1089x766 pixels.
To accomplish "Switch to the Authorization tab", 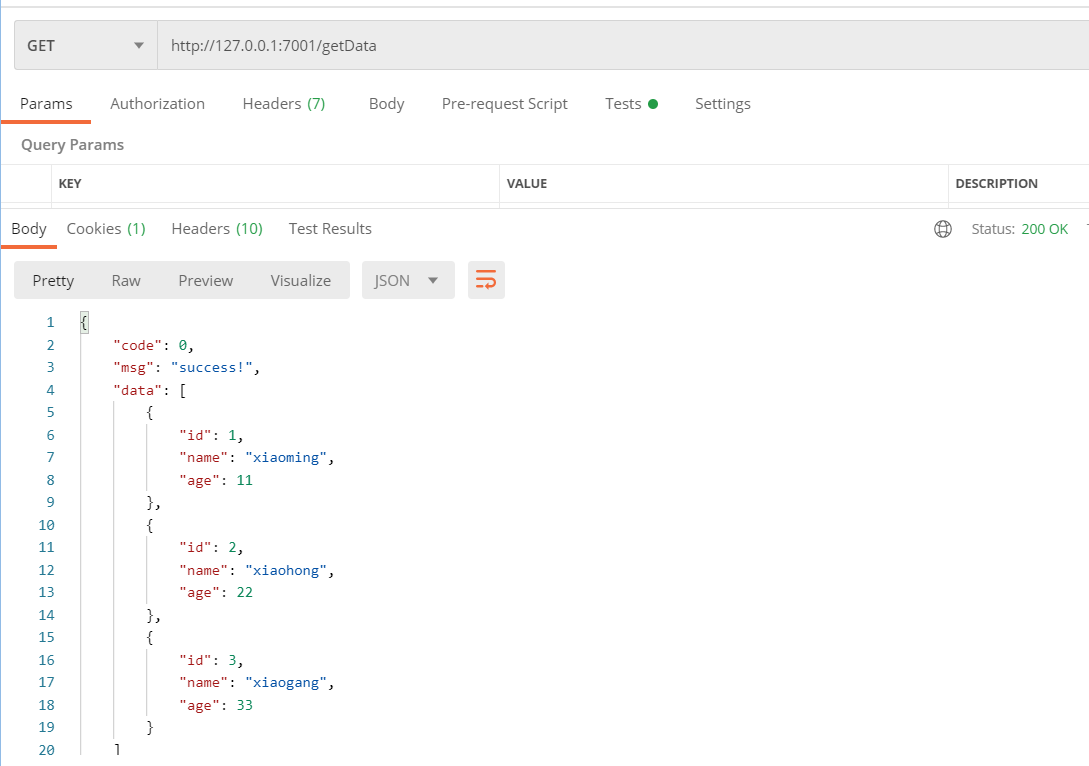I will (157, 104).
